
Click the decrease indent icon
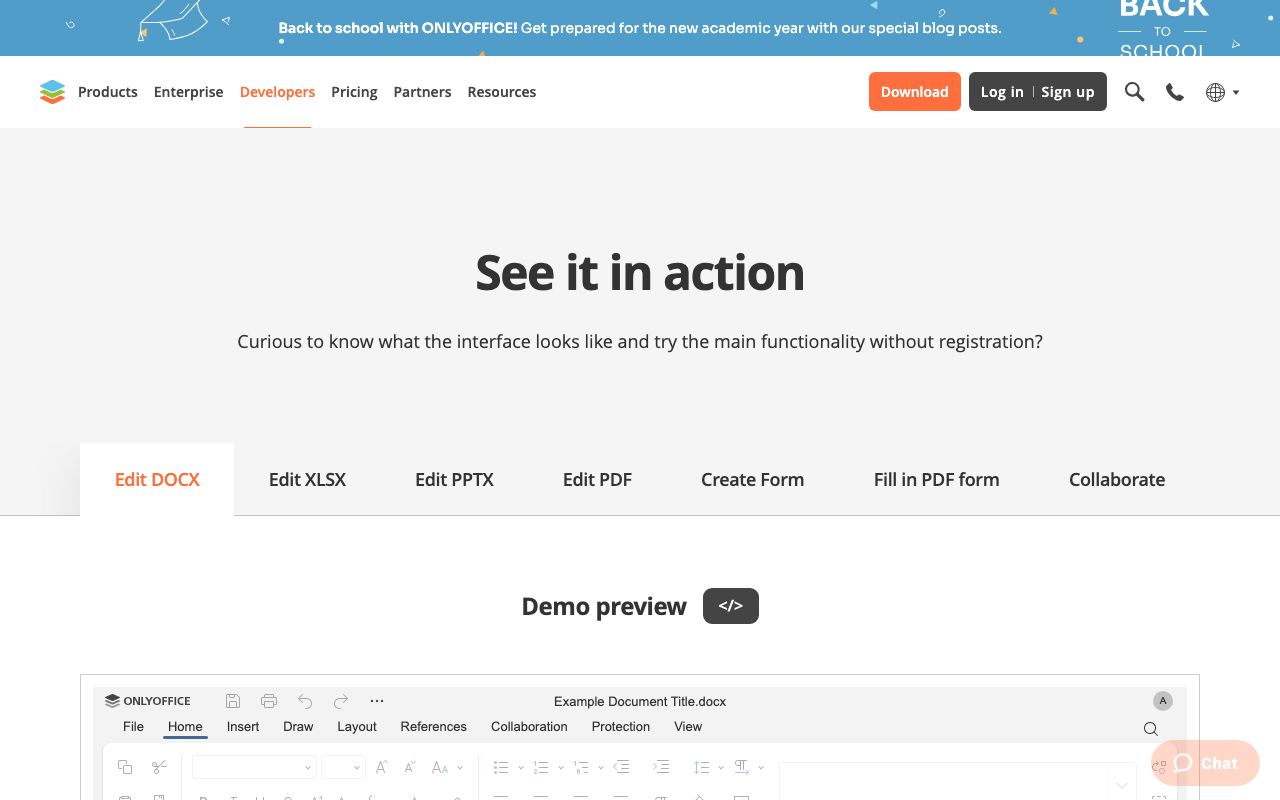coord(621,767)
